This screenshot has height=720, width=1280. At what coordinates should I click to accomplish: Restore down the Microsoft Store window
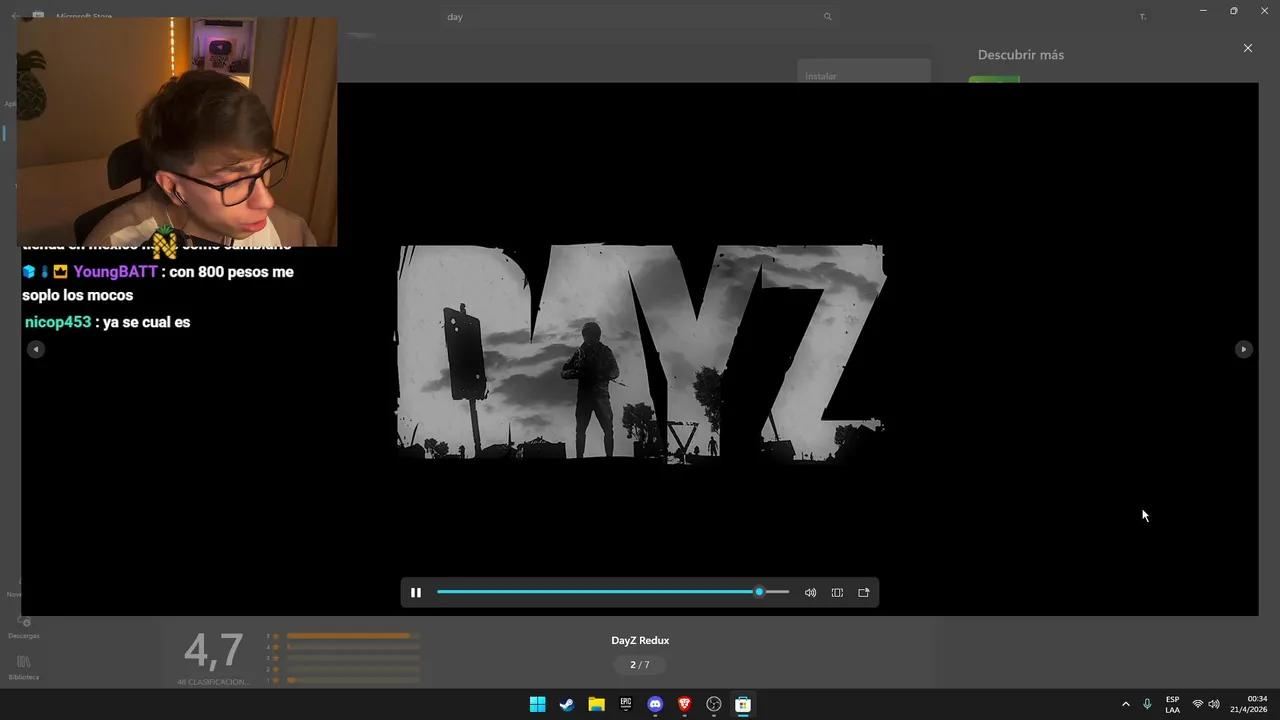click(x=1233, y=11)
